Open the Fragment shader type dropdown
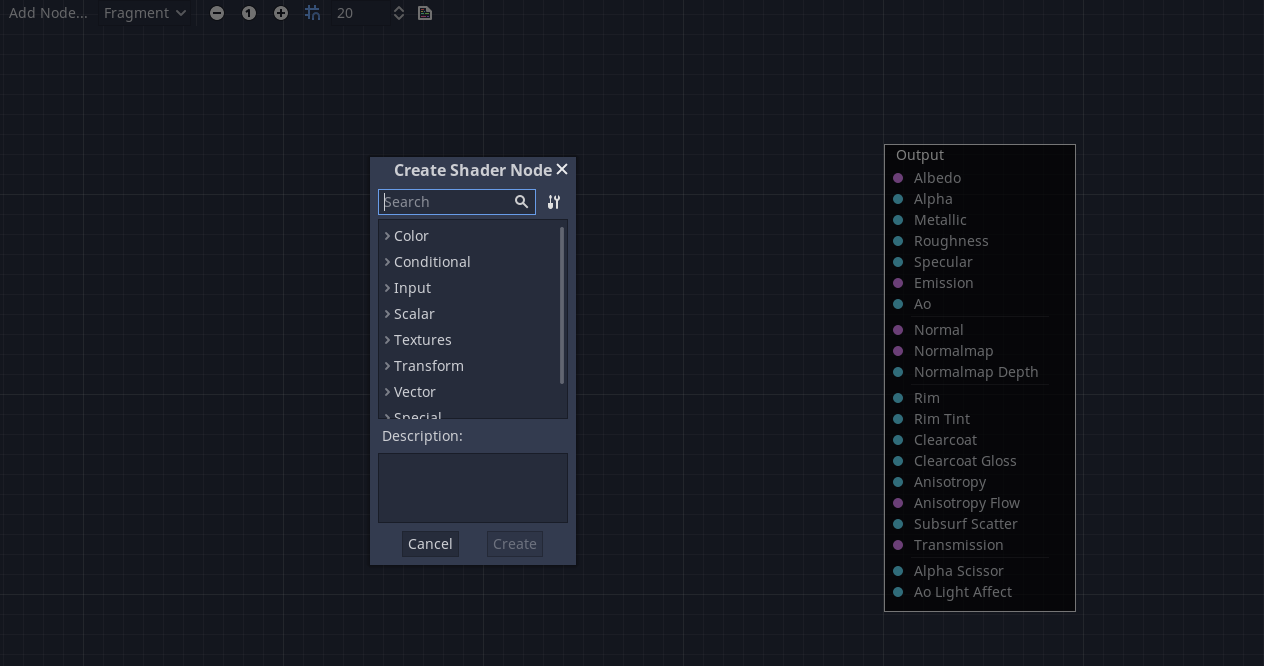The width and height of the screenshot is (1264, 666). click(145, 13)
